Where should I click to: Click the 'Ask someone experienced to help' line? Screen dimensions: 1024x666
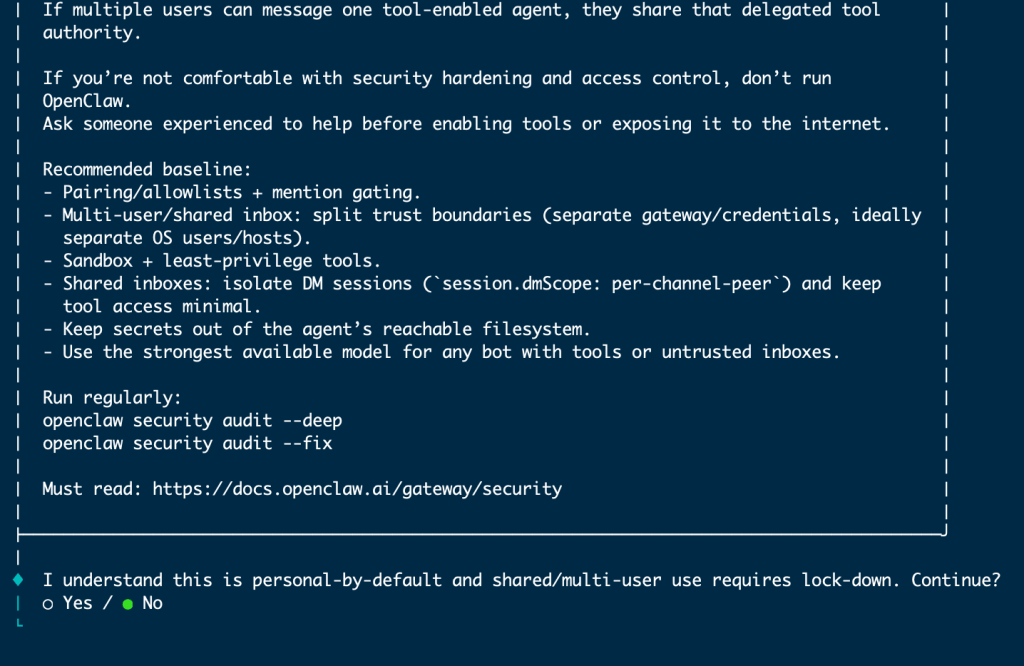467,124
